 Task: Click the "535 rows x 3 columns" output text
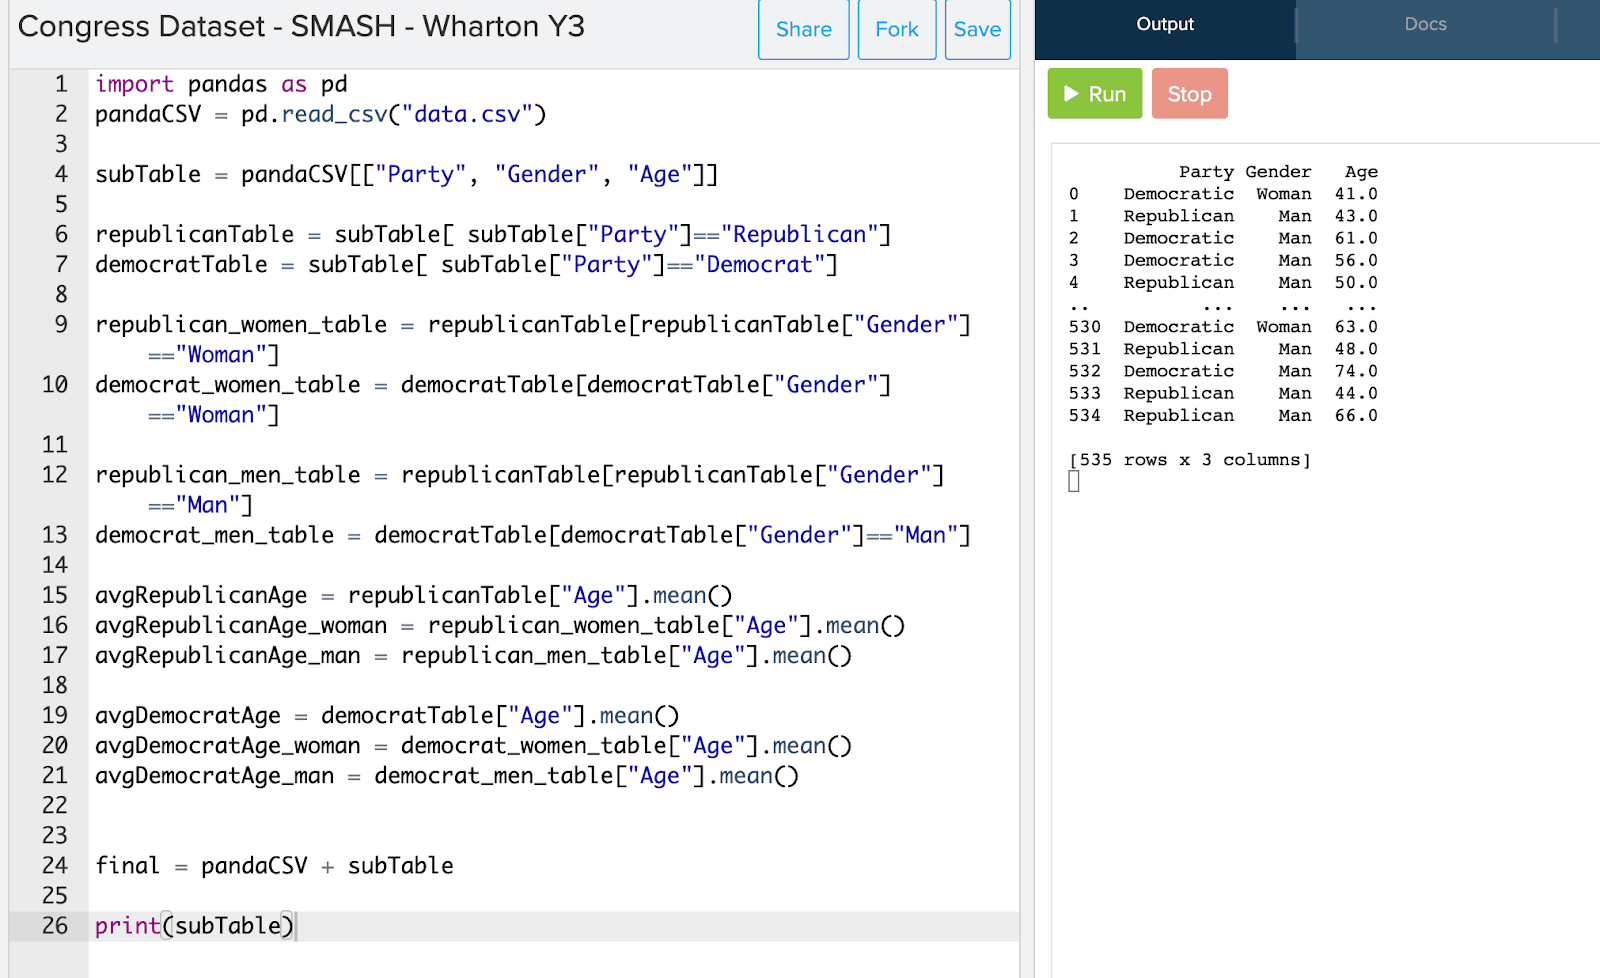tap(1189, 460)
